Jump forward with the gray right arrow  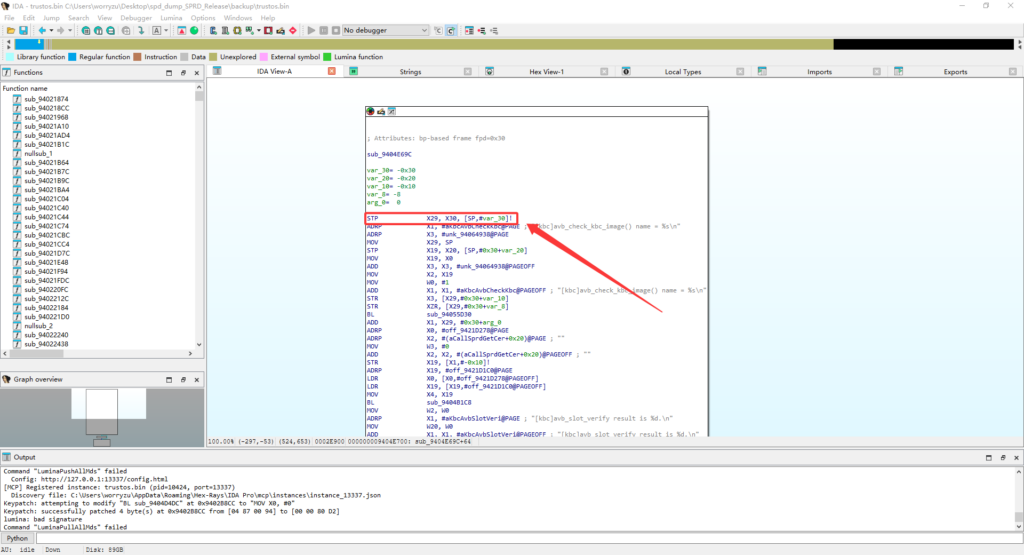coord(60,30)
